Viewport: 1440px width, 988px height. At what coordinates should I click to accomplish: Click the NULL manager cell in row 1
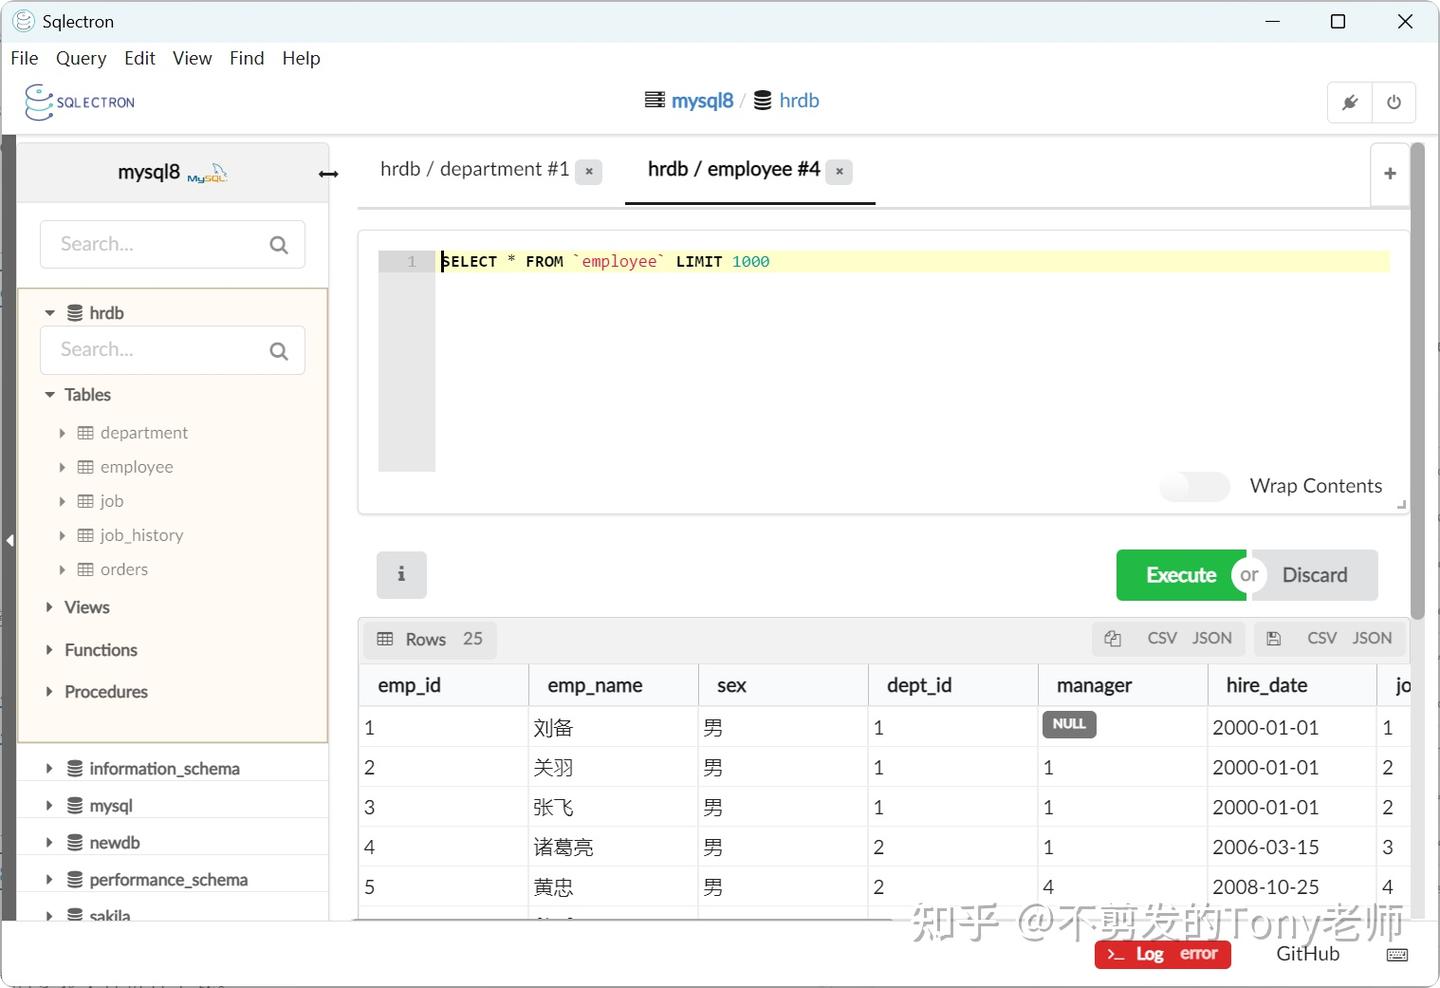1069,725
